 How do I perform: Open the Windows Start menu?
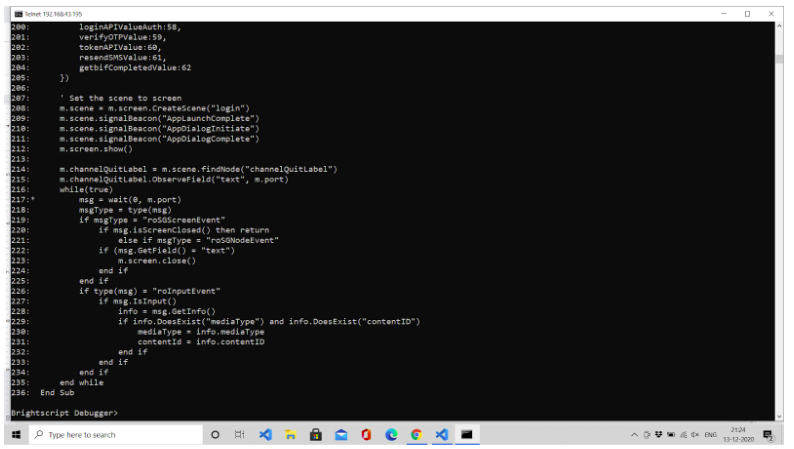point(16,434)
